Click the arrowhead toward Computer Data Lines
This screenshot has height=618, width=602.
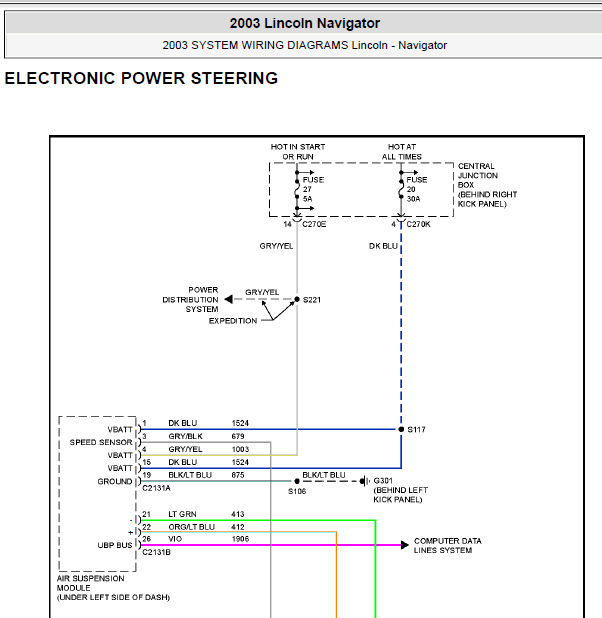point(405,545)
